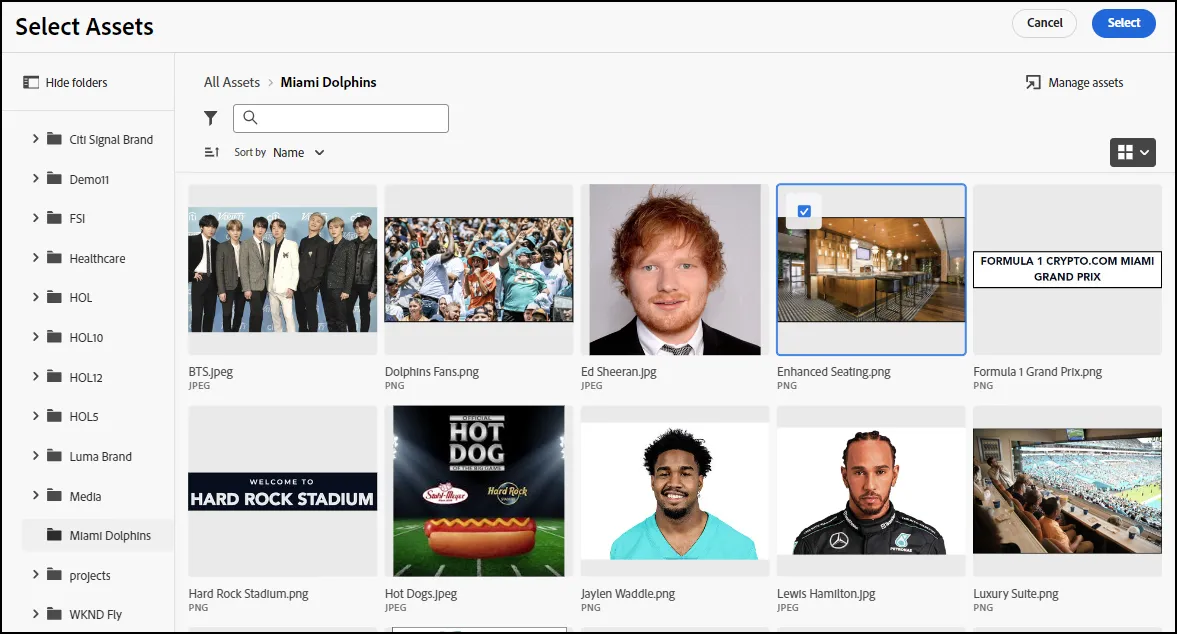Select the Hot Dogs.jpeg thumbnail
Screen dimensions: 1177x634
[479, 491]
